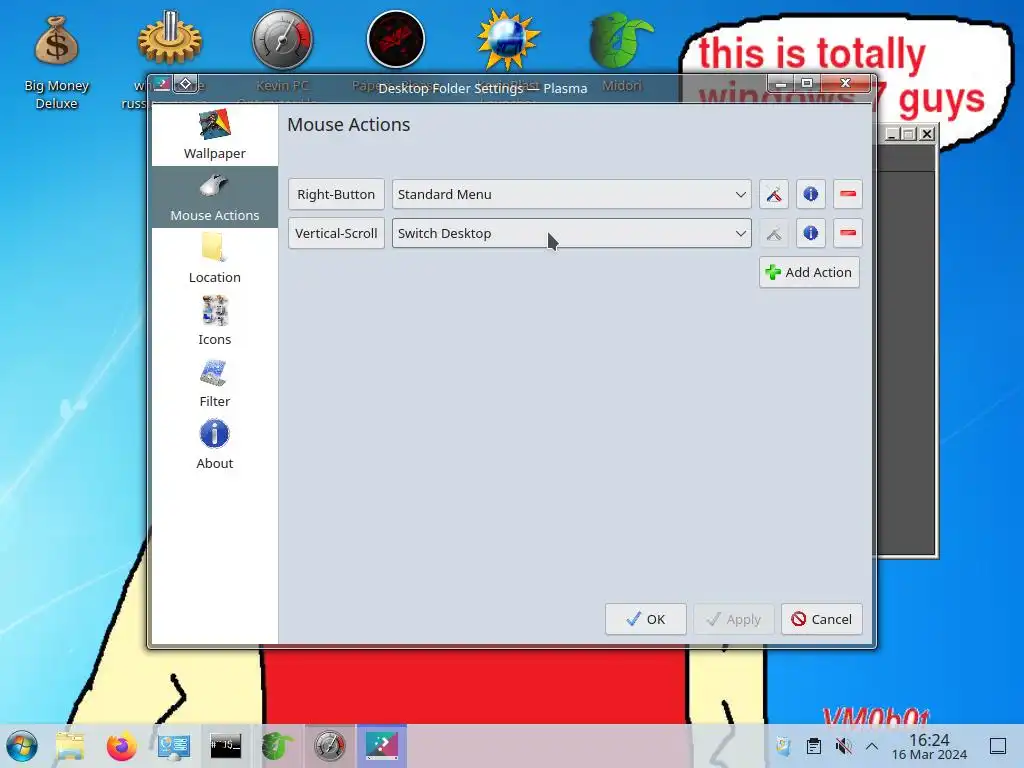Image resolution: width=1024 pixels, height=768 pixels.
Task: Remove the Vertical-Scroll action row
Action: coord(848,233)
